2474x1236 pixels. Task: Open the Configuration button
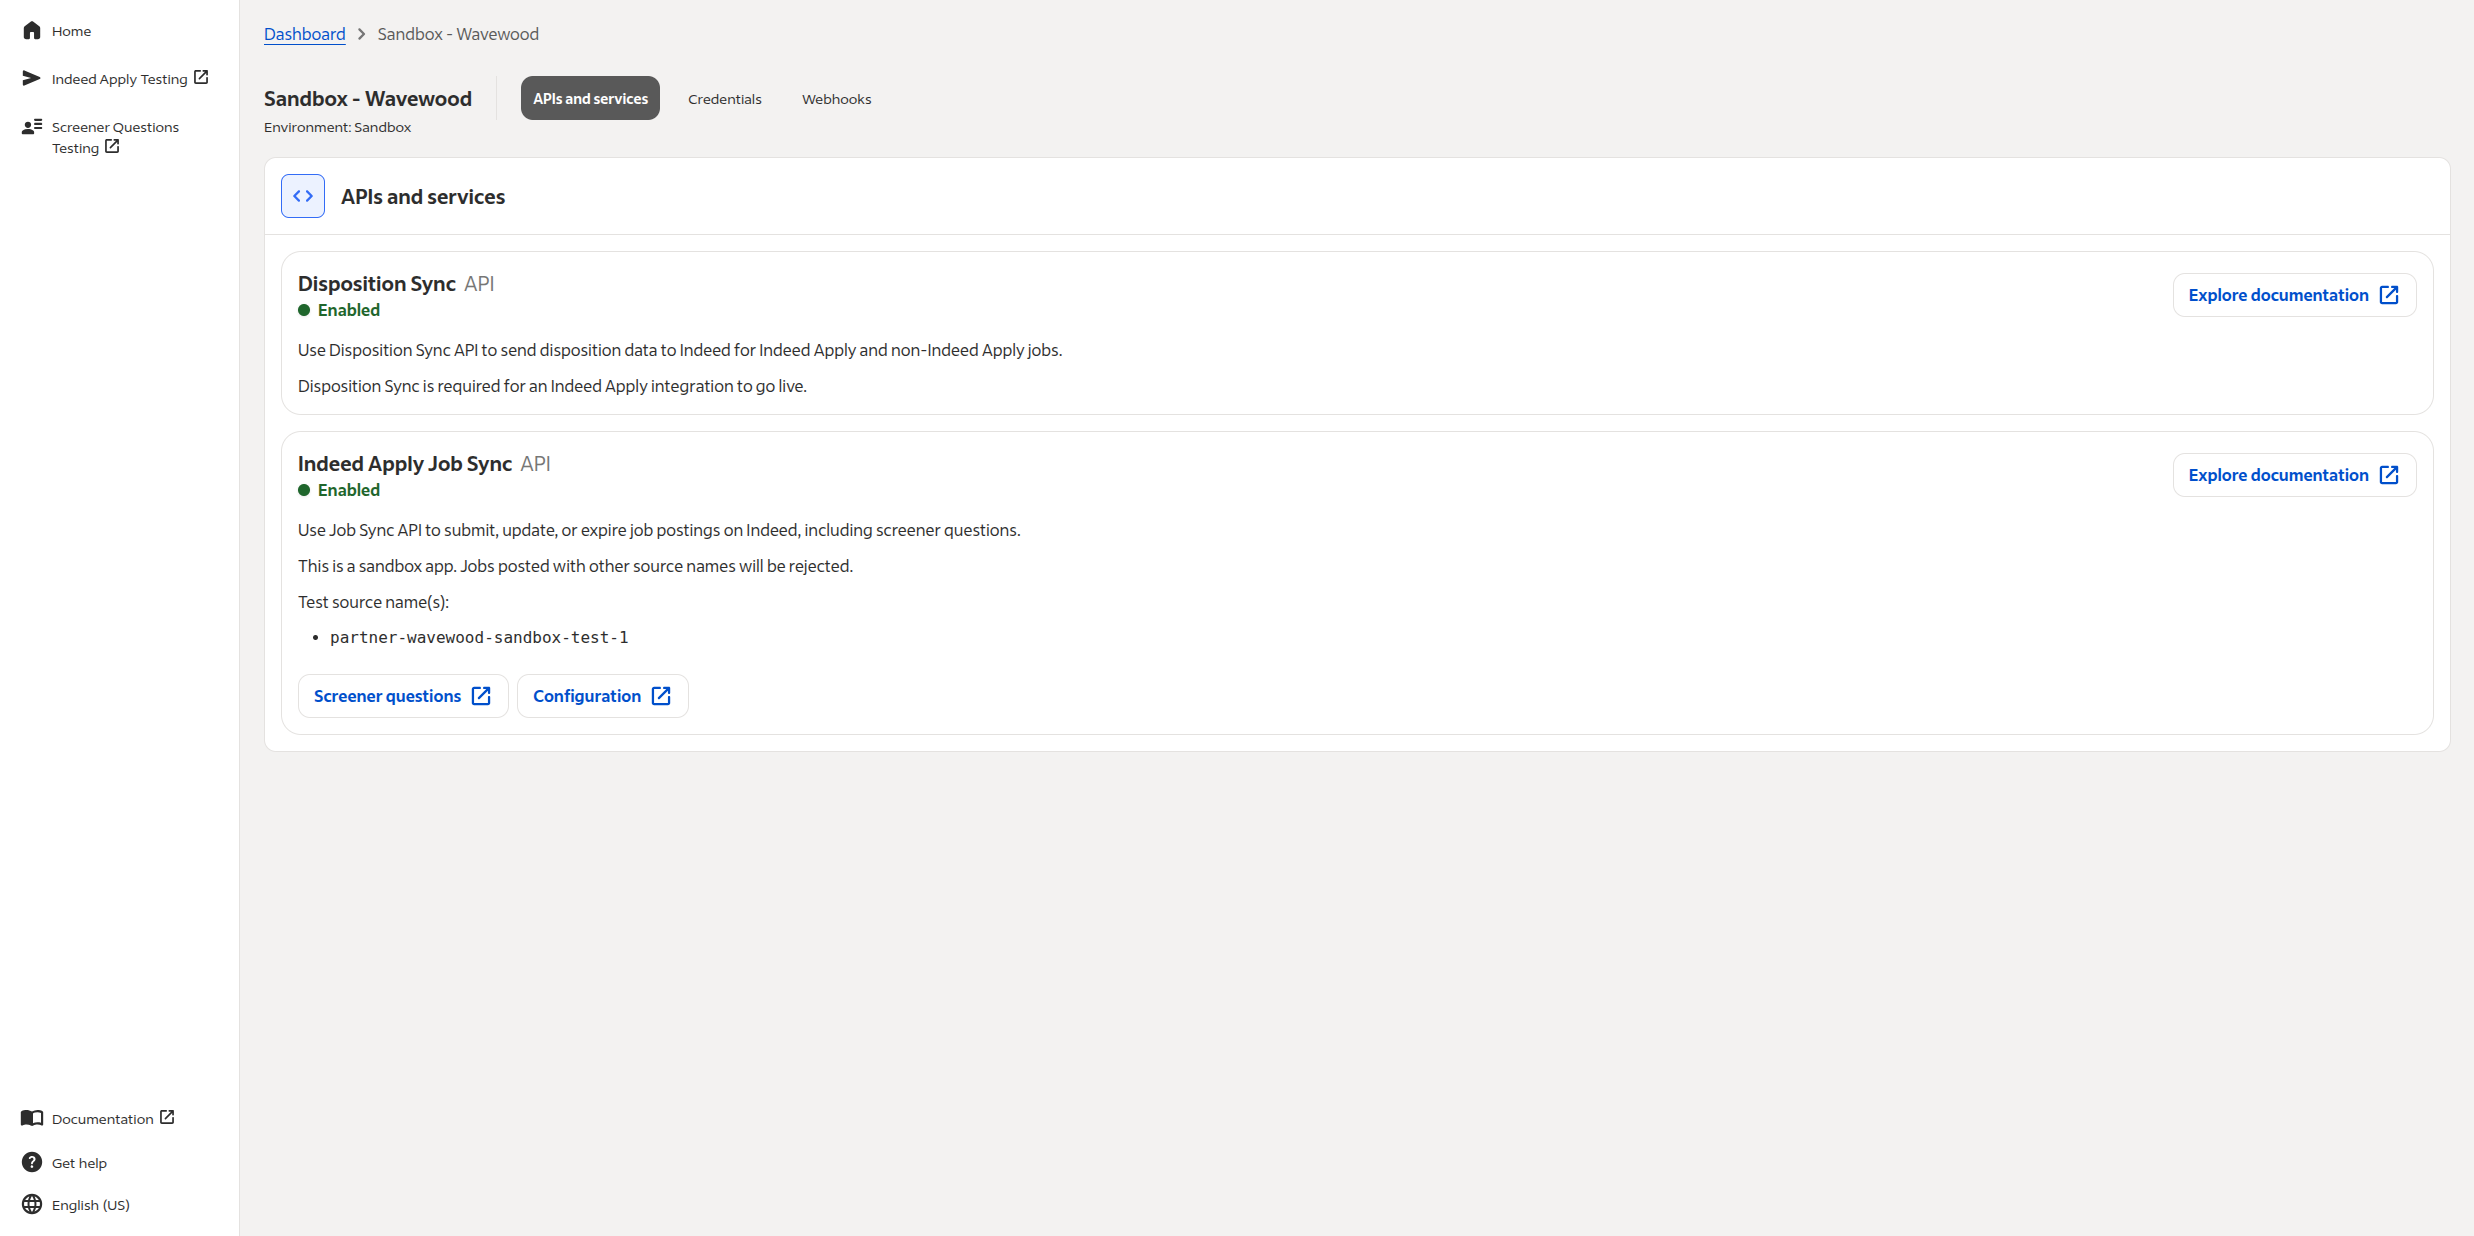coord(602,696)
